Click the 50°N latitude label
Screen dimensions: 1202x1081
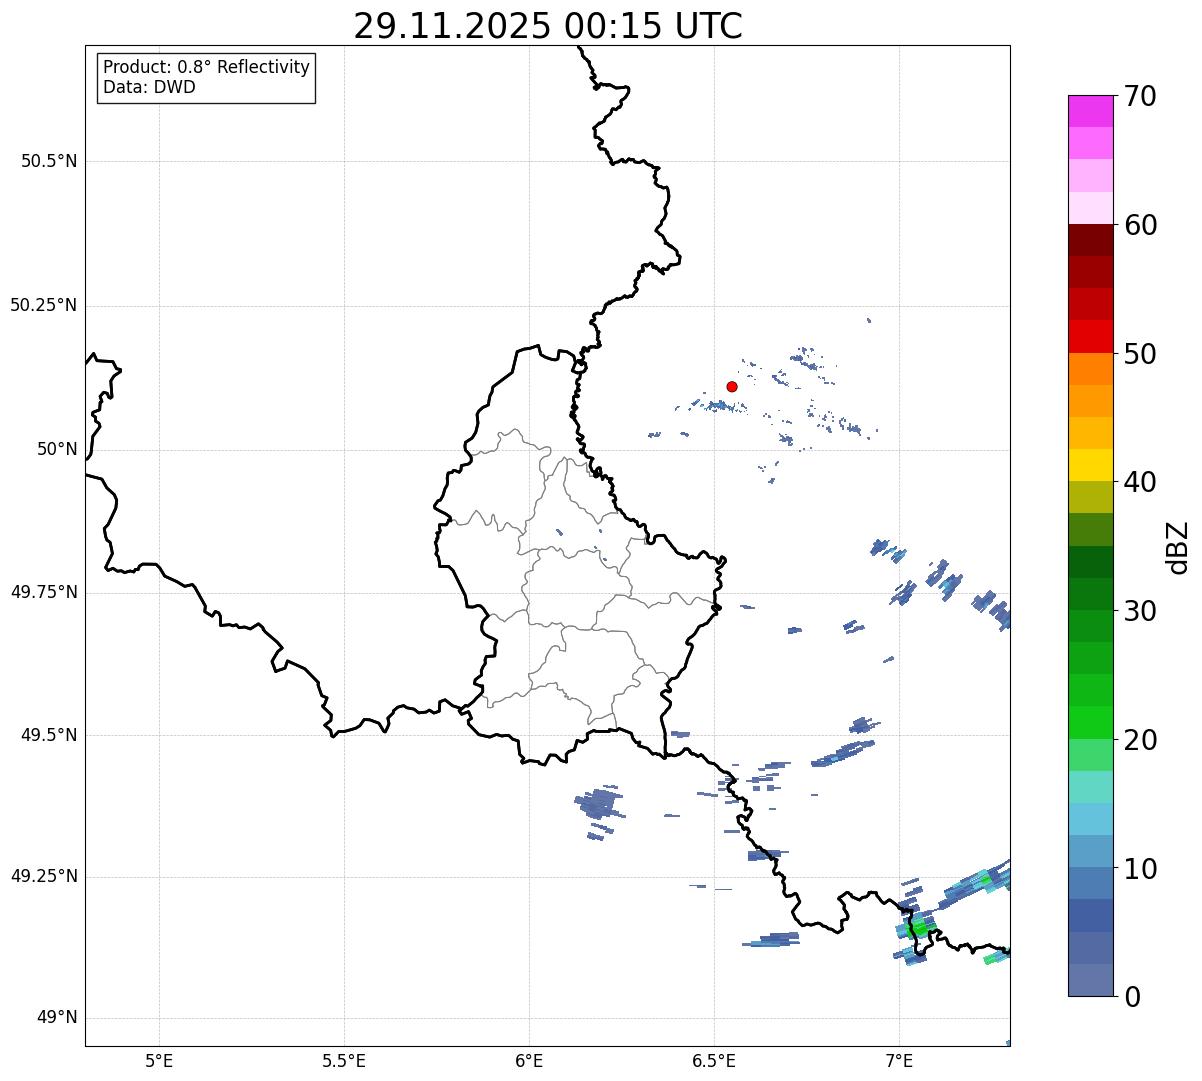(57, 449)
